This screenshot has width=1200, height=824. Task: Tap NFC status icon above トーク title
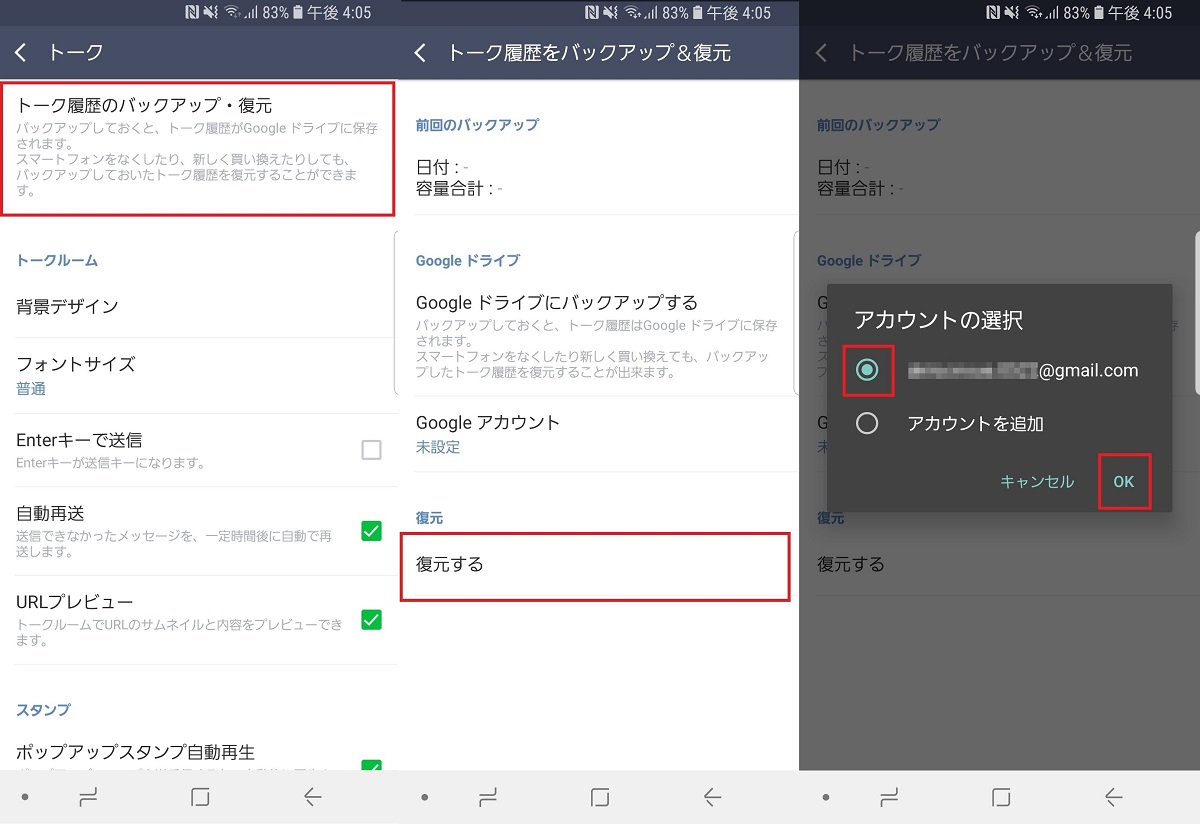coord(193,13)
